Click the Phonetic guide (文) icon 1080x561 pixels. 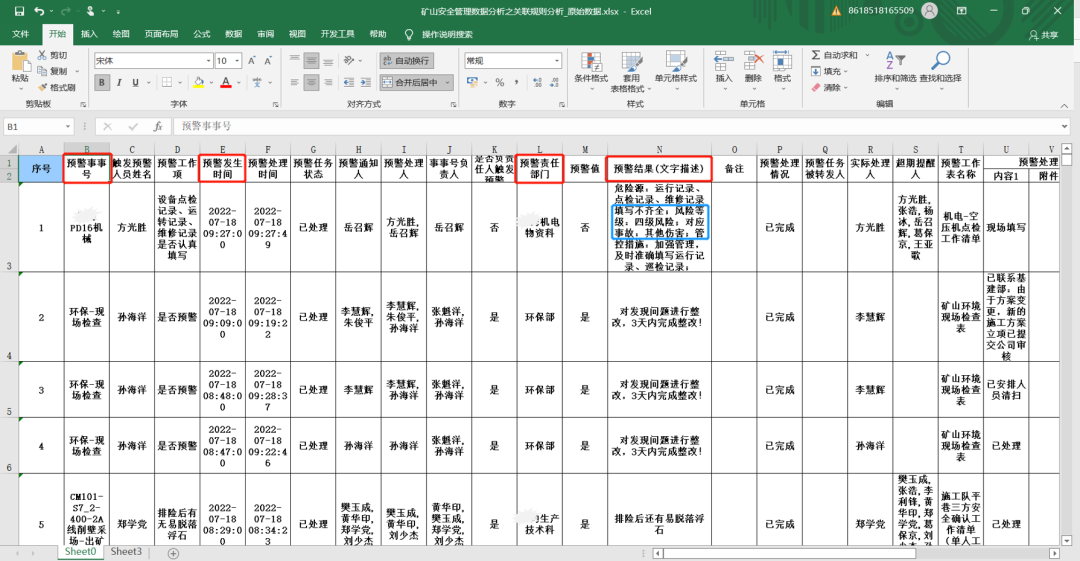(x=257, y=83)
